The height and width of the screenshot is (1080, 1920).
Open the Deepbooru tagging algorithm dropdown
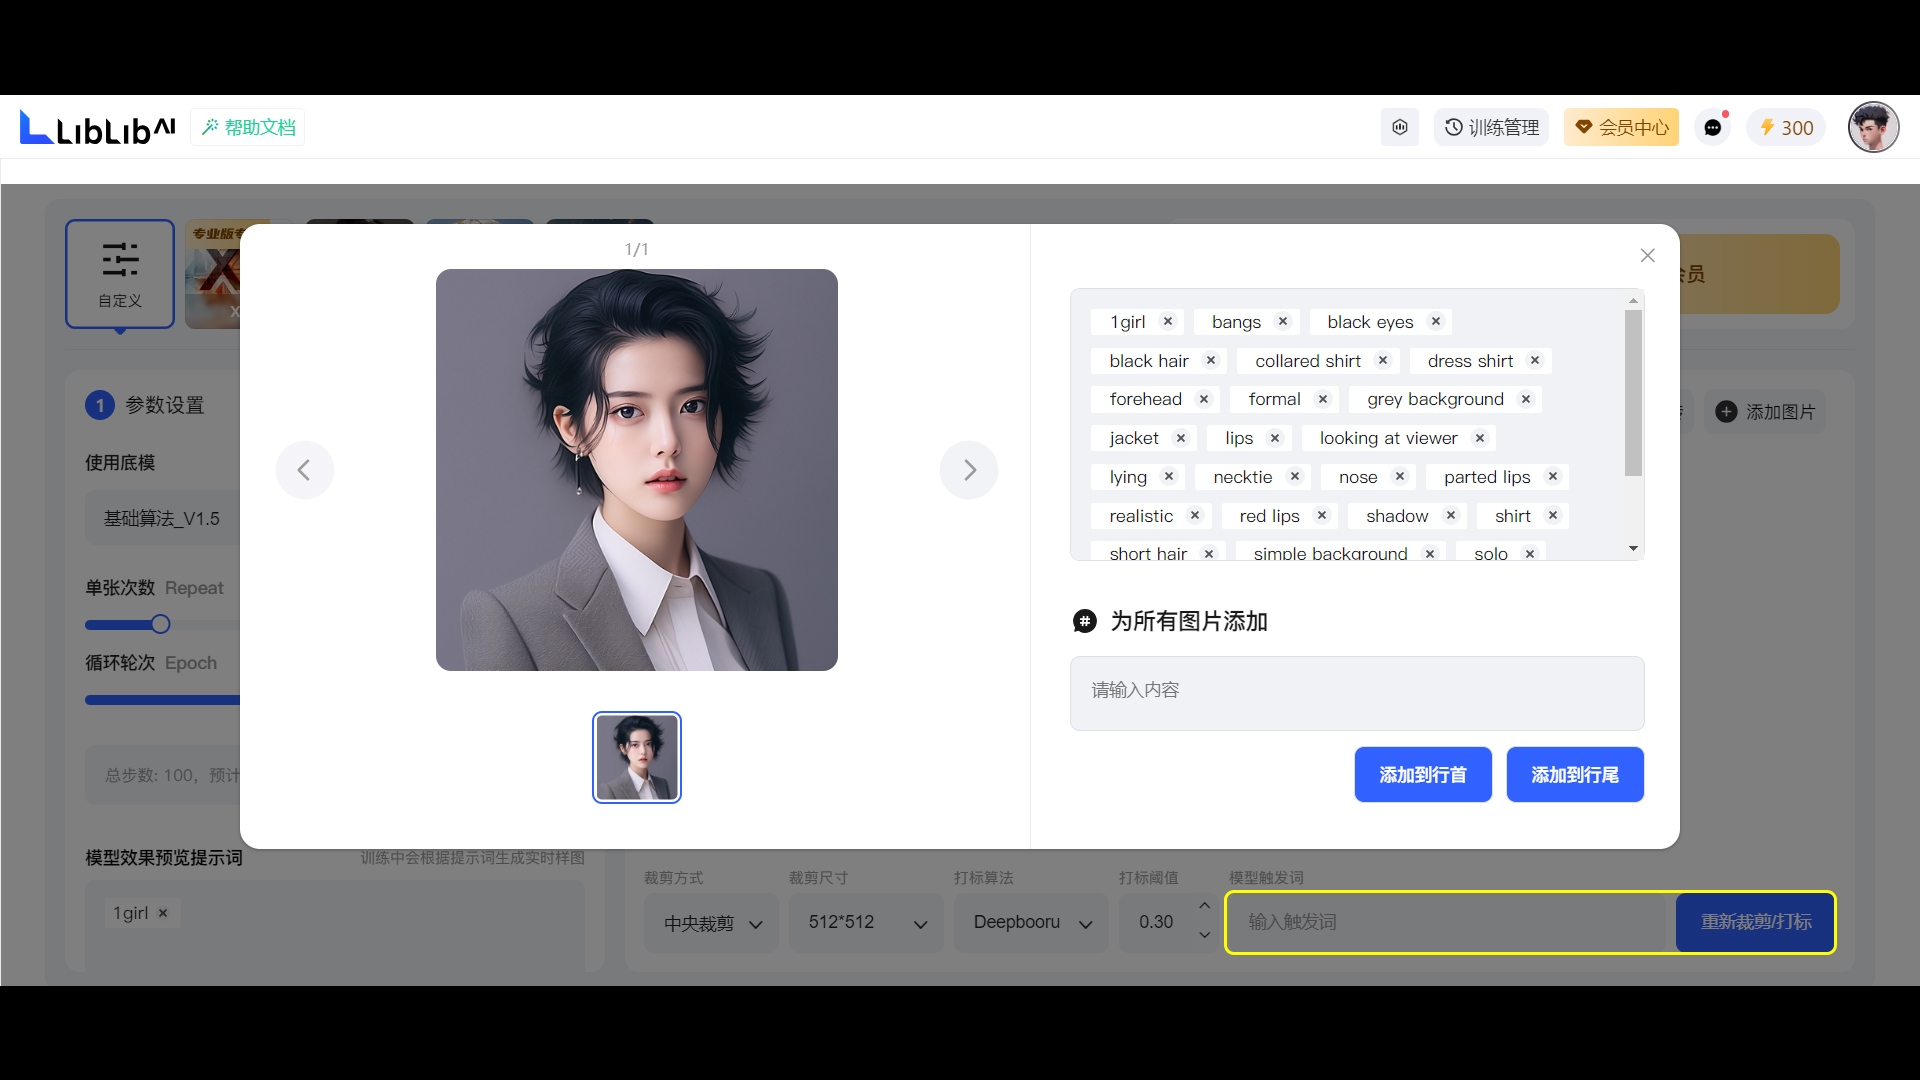1031,923
